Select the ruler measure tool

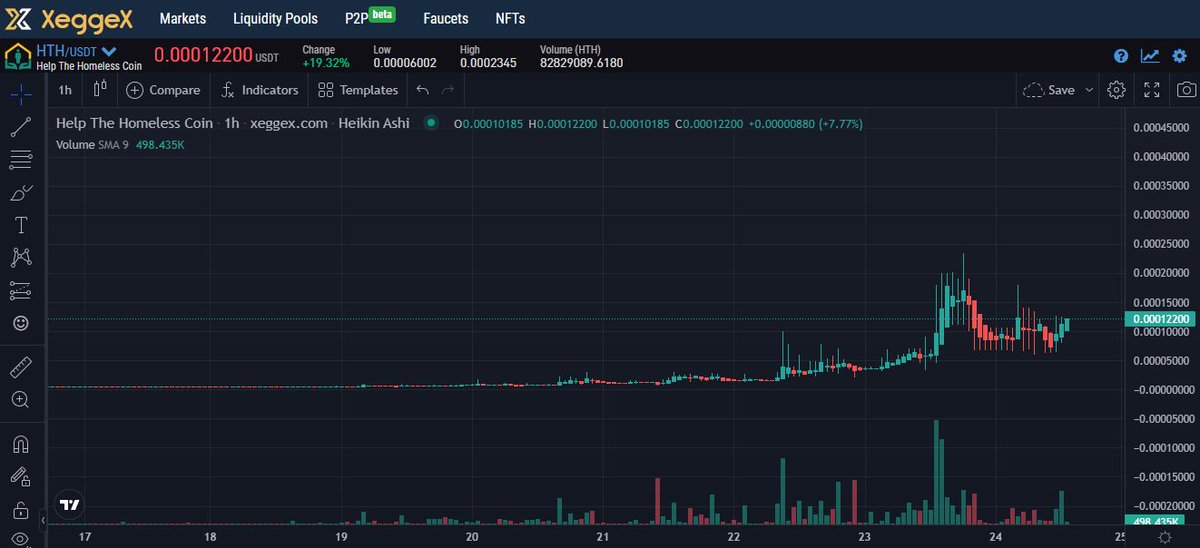pyautogui.click(x=21, y=367)
